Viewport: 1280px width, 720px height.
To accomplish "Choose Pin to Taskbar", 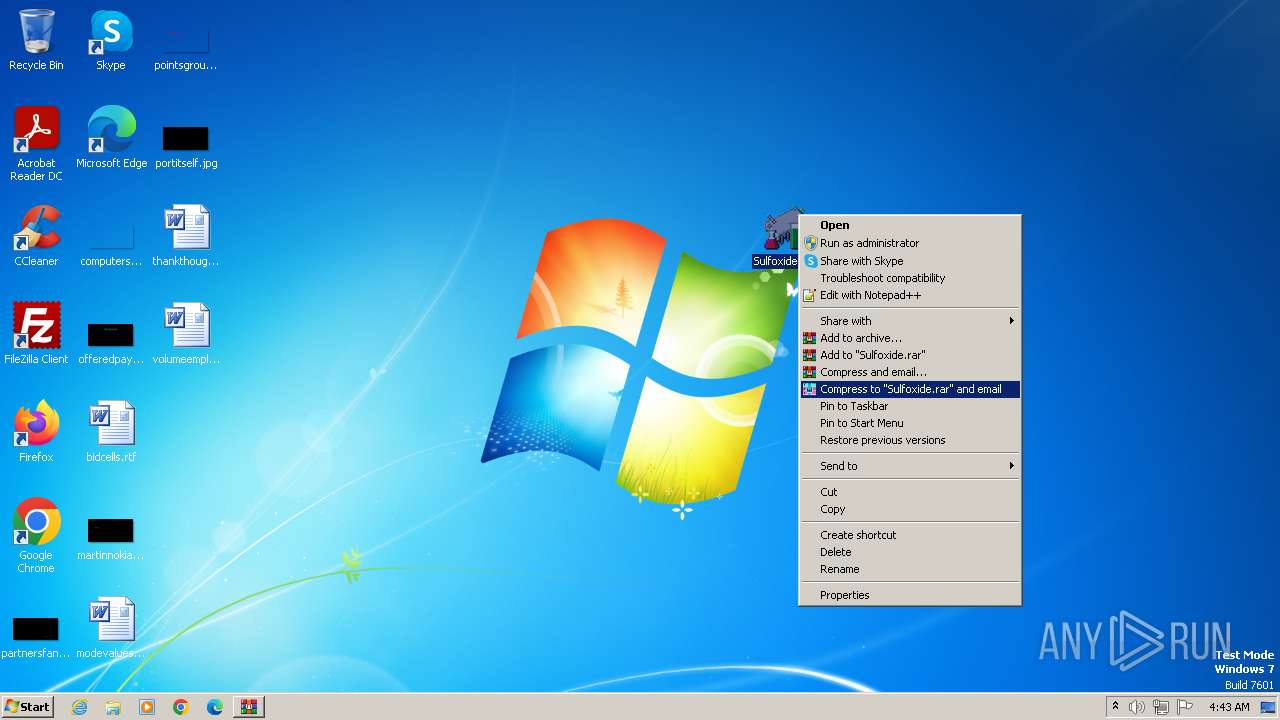I will point(910,406).
